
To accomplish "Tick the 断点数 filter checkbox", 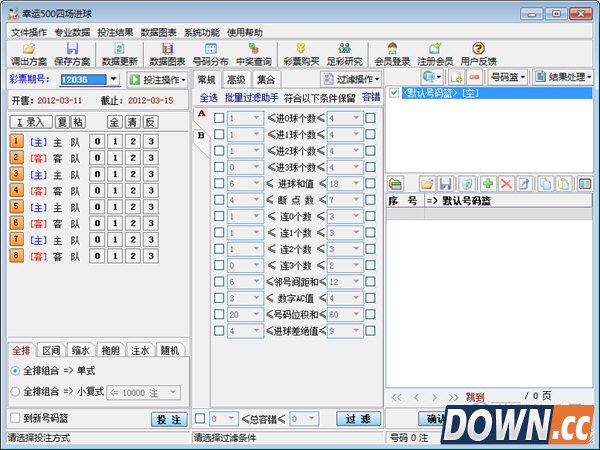I will pyautogui.click(x=219, y=200).
